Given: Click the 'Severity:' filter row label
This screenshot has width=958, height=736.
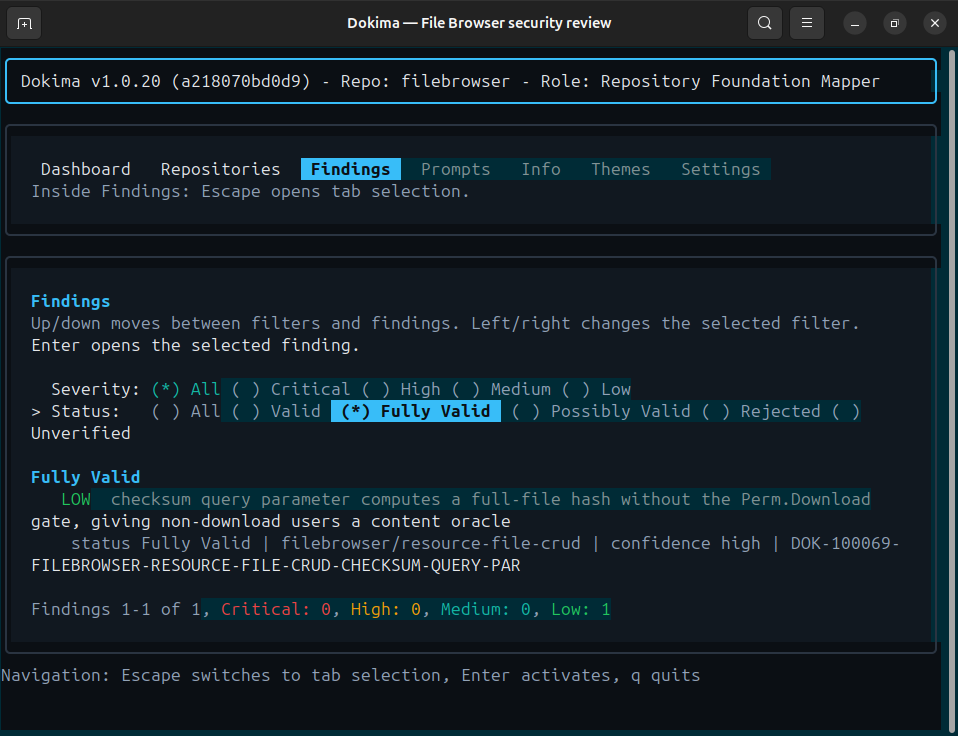Looking at the screenshot, I should 95,389.
